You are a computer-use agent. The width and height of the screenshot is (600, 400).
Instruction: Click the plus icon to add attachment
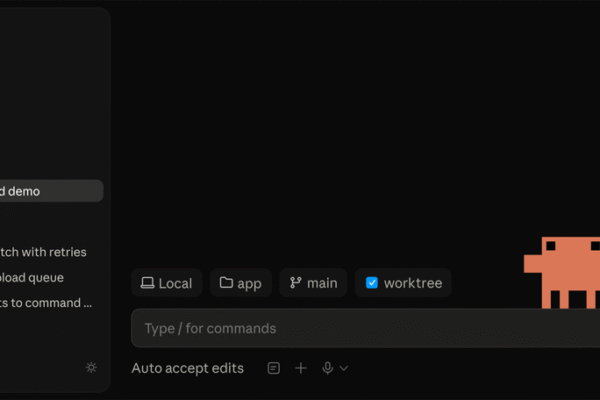301,368
